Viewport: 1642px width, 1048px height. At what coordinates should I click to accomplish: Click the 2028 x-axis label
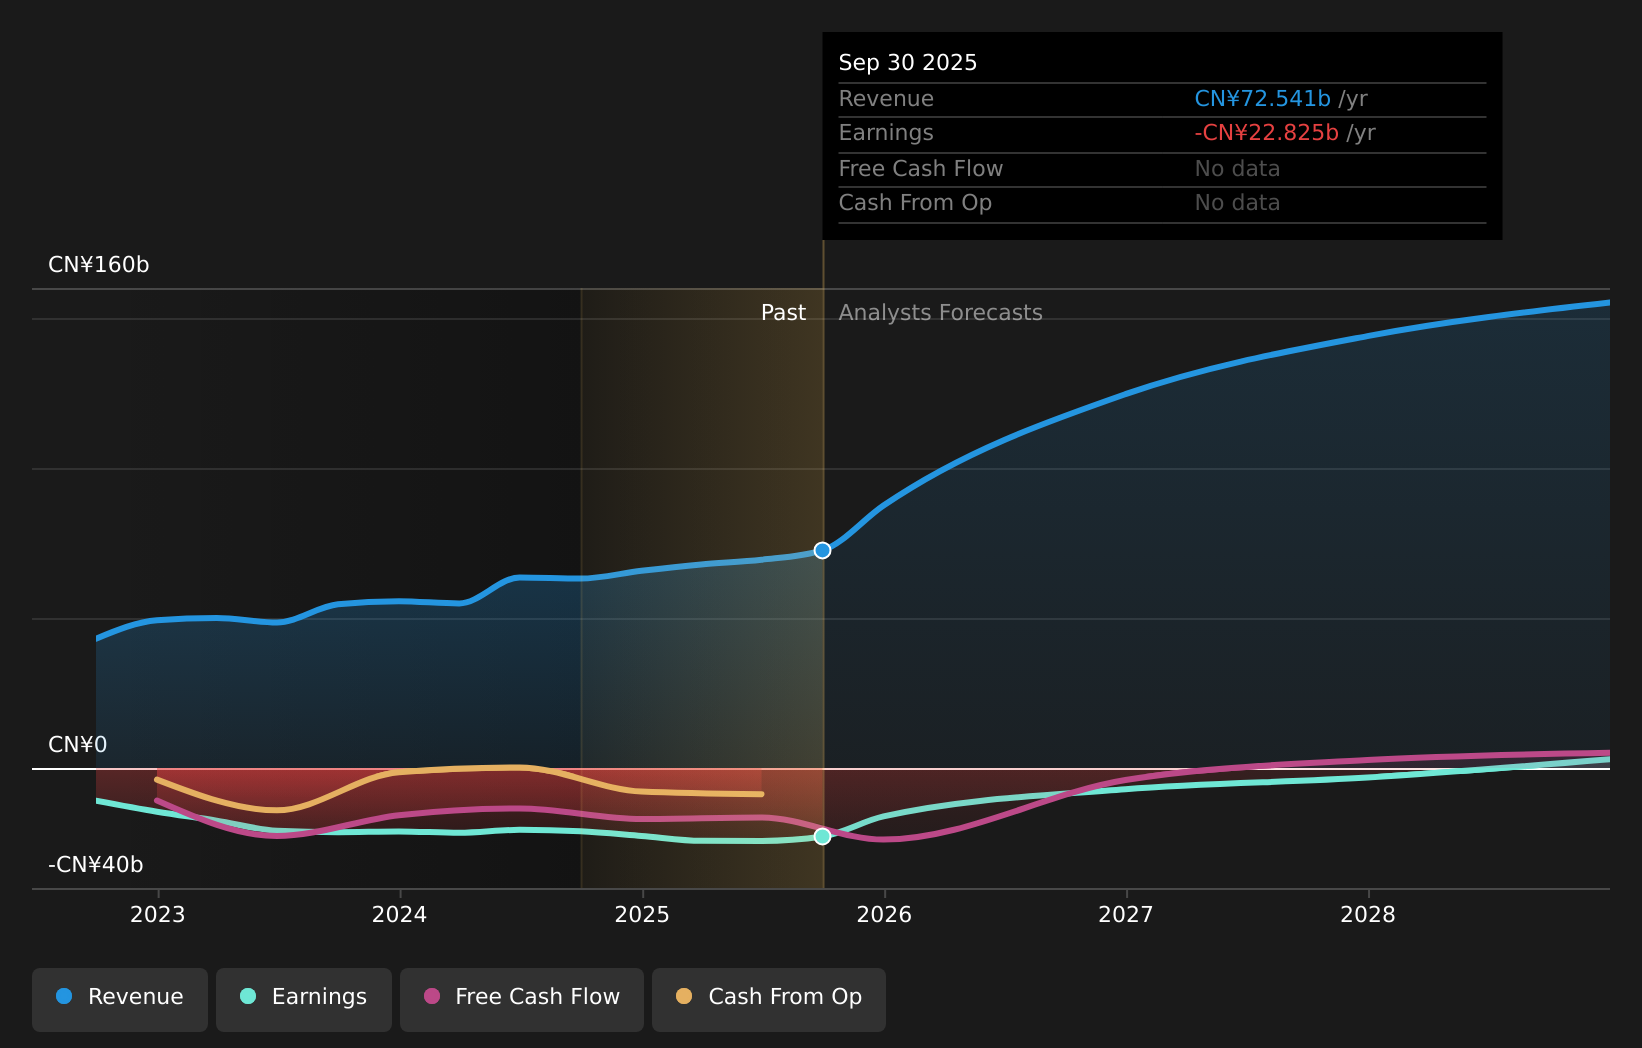(x=1368, y=914)
